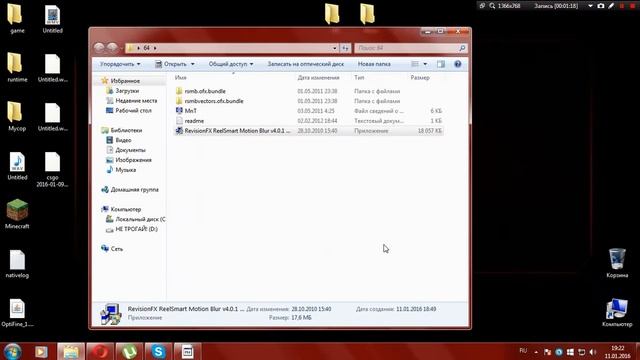The image size is (640, 360).
Task: Select the Mycop folder on desktop
Action: coord(17,116)
